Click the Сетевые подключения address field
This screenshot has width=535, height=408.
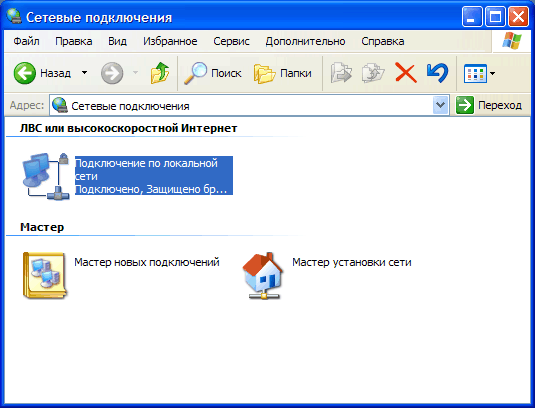[x=242, y=105]
